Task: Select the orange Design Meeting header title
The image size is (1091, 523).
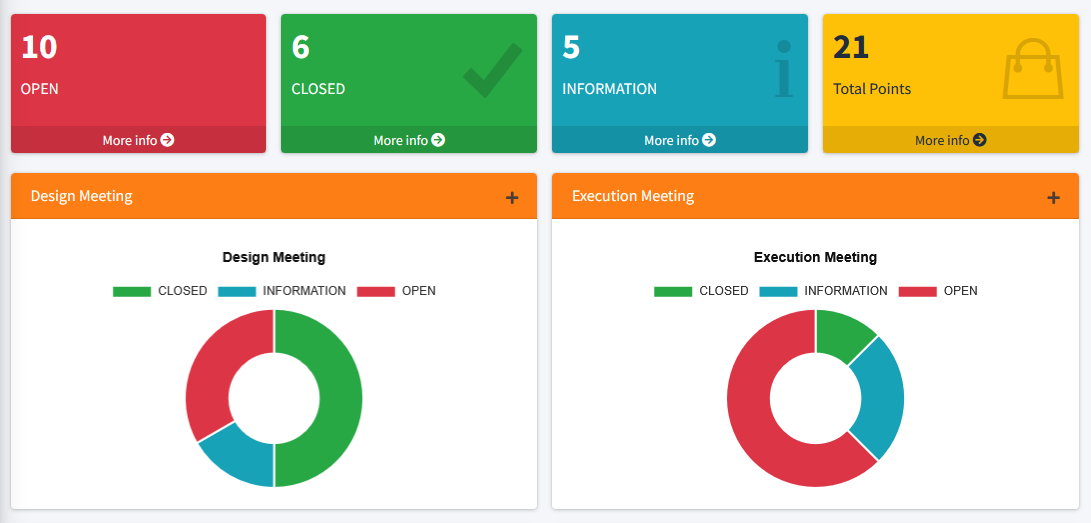Action: 81,196
